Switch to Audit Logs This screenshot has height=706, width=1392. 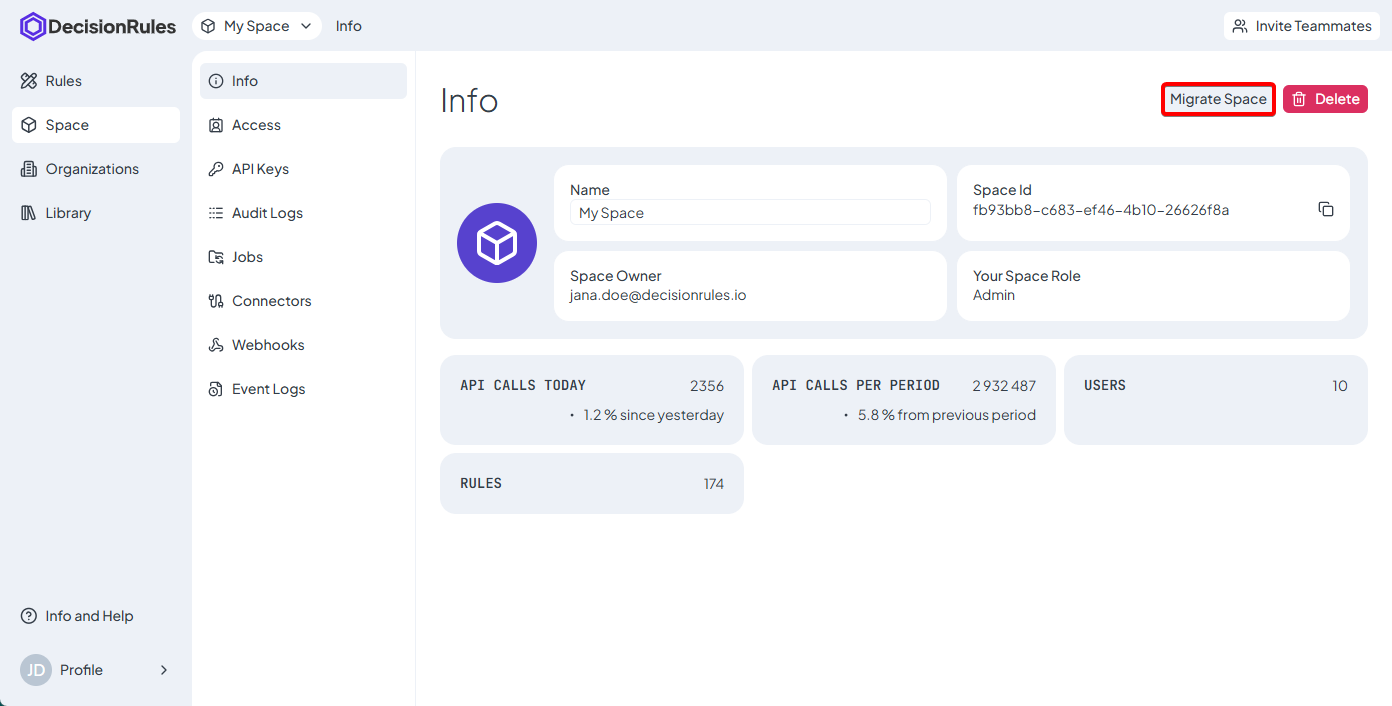pyautogui.click(x=267, y=213)
